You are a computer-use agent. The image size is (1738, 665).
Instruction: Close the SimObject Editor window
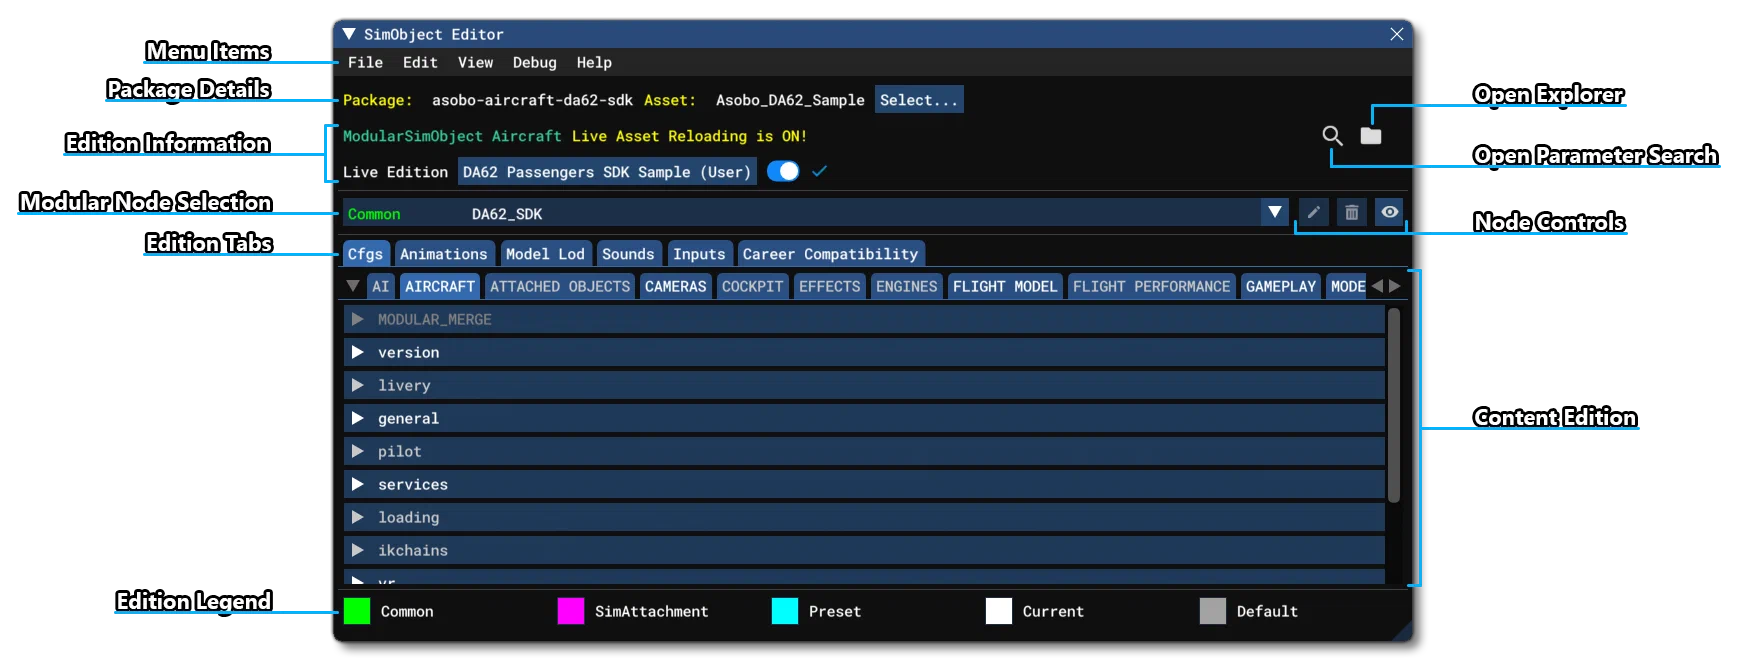(x=1397, y=34)
